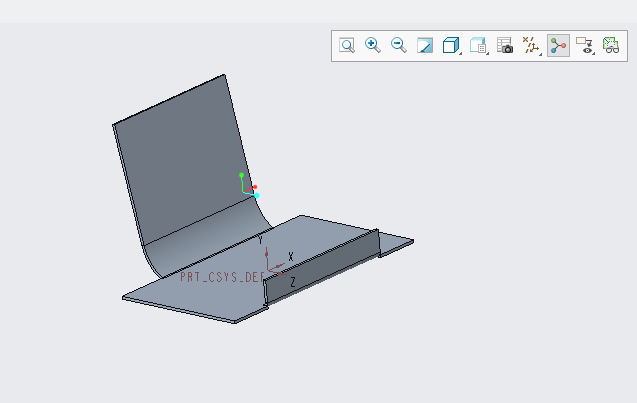Toggle the Spin Center display
Screen dimensions: 637x403
tap(558, 46)
